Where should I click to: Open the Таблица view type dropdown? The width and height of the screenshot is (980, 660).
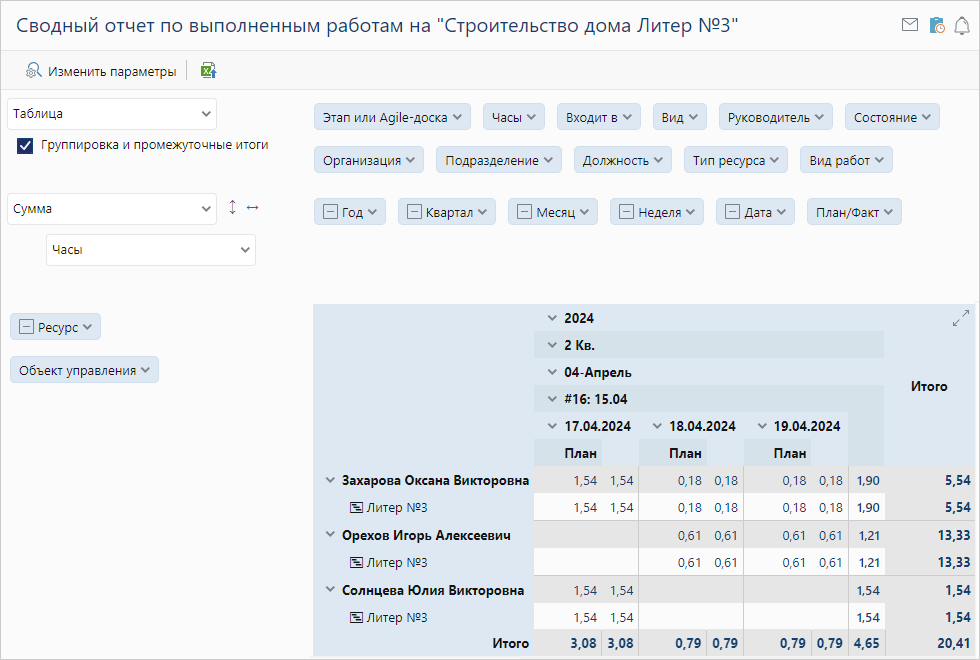tap(112, 114)
